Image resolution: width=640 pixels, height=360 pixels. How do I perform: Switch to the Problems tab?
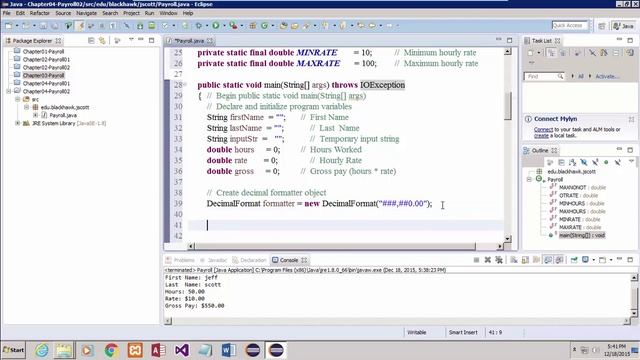tap(180, 260)
